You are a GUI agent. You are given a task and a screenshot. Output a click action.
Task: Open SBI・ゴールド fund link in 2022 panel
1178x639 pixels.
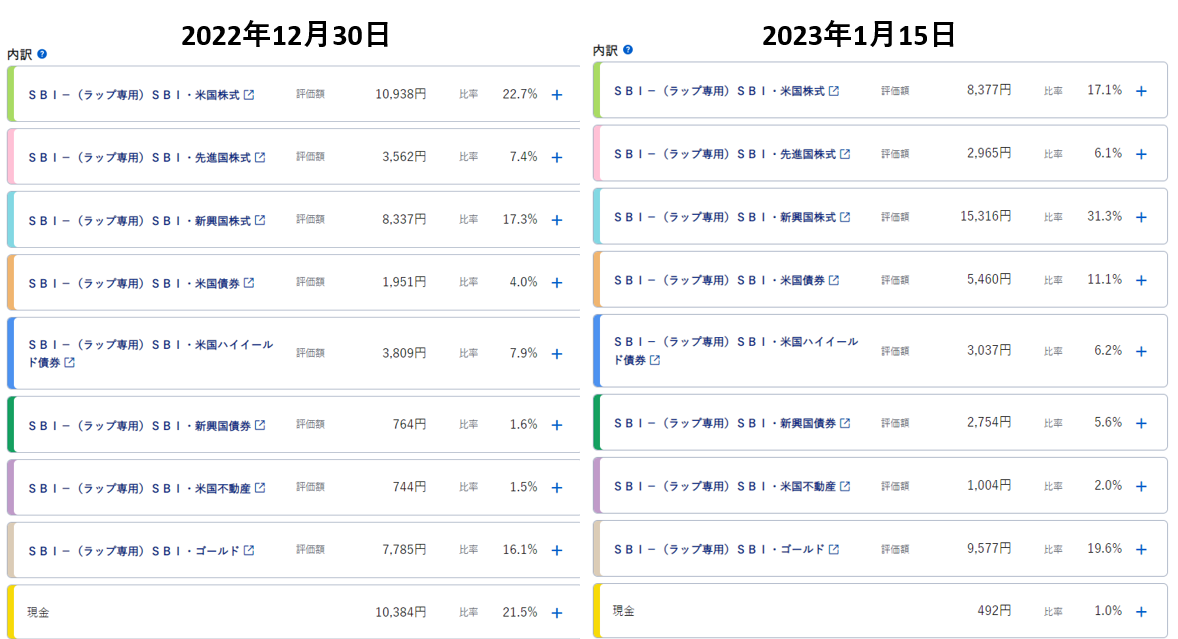click(134, 550)
